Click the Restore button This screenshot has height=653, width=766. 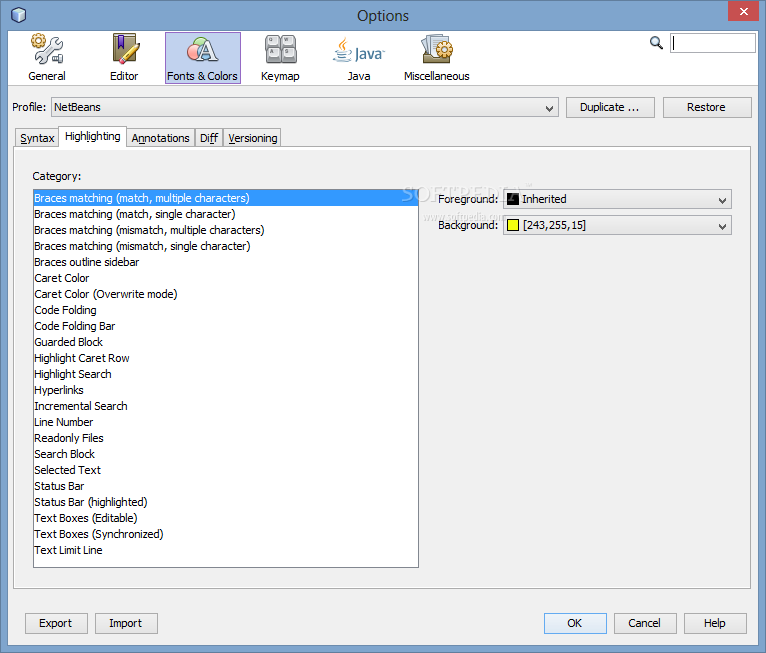(706, 107)
